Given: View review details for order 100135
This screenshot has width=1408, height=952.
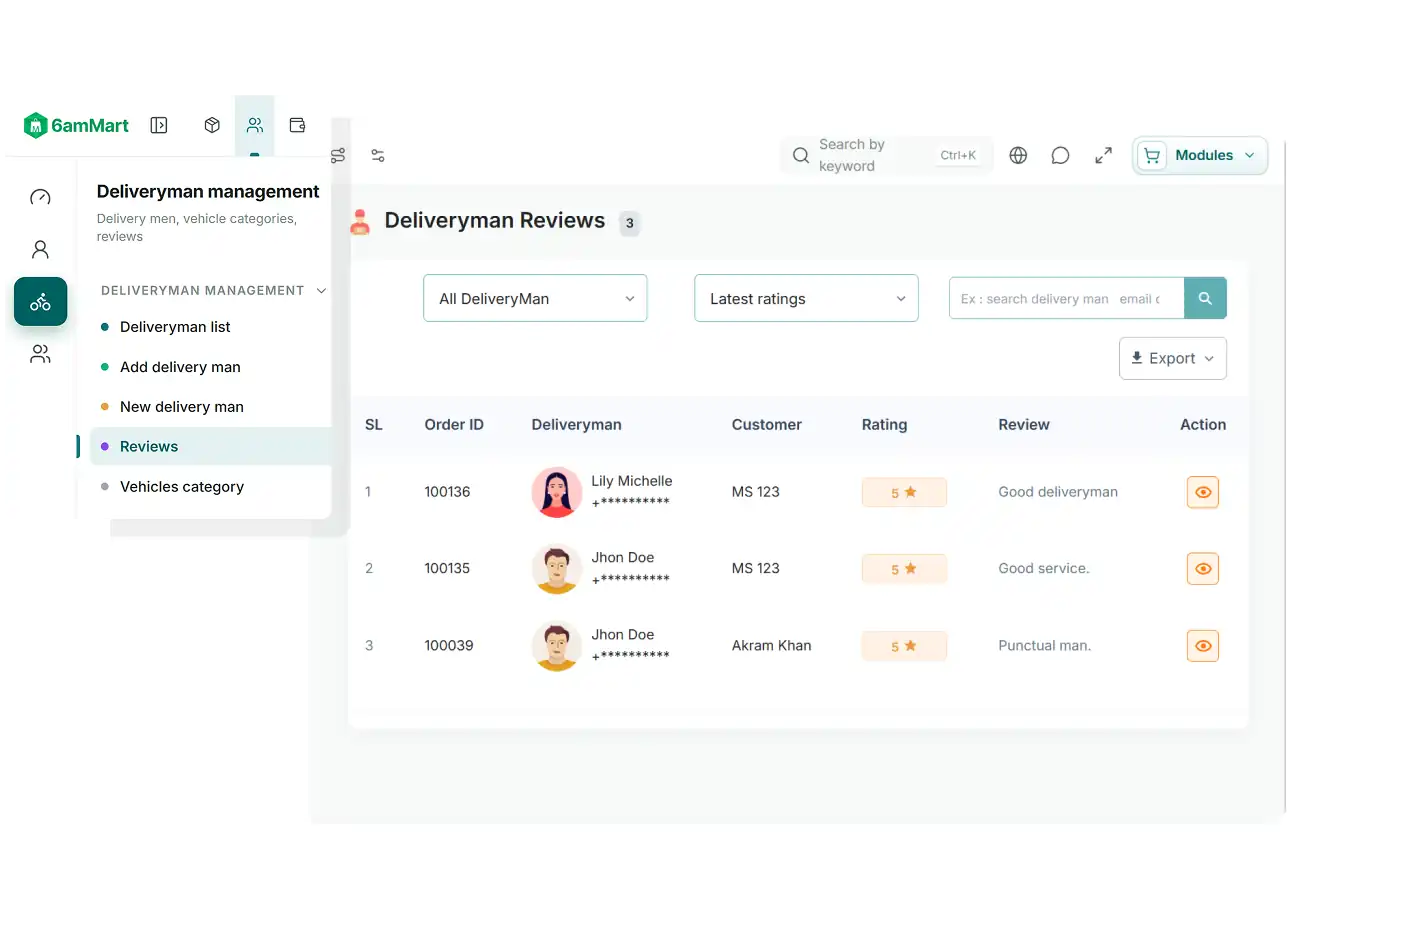Looking at the screenshot, I should (x=1203, y=569).
